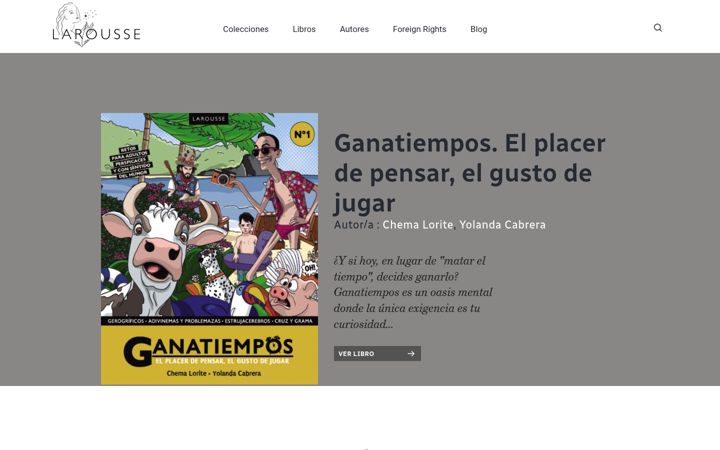Visit the Blog menu item
This screenshot has width=720, height=450.
(478, 29)
